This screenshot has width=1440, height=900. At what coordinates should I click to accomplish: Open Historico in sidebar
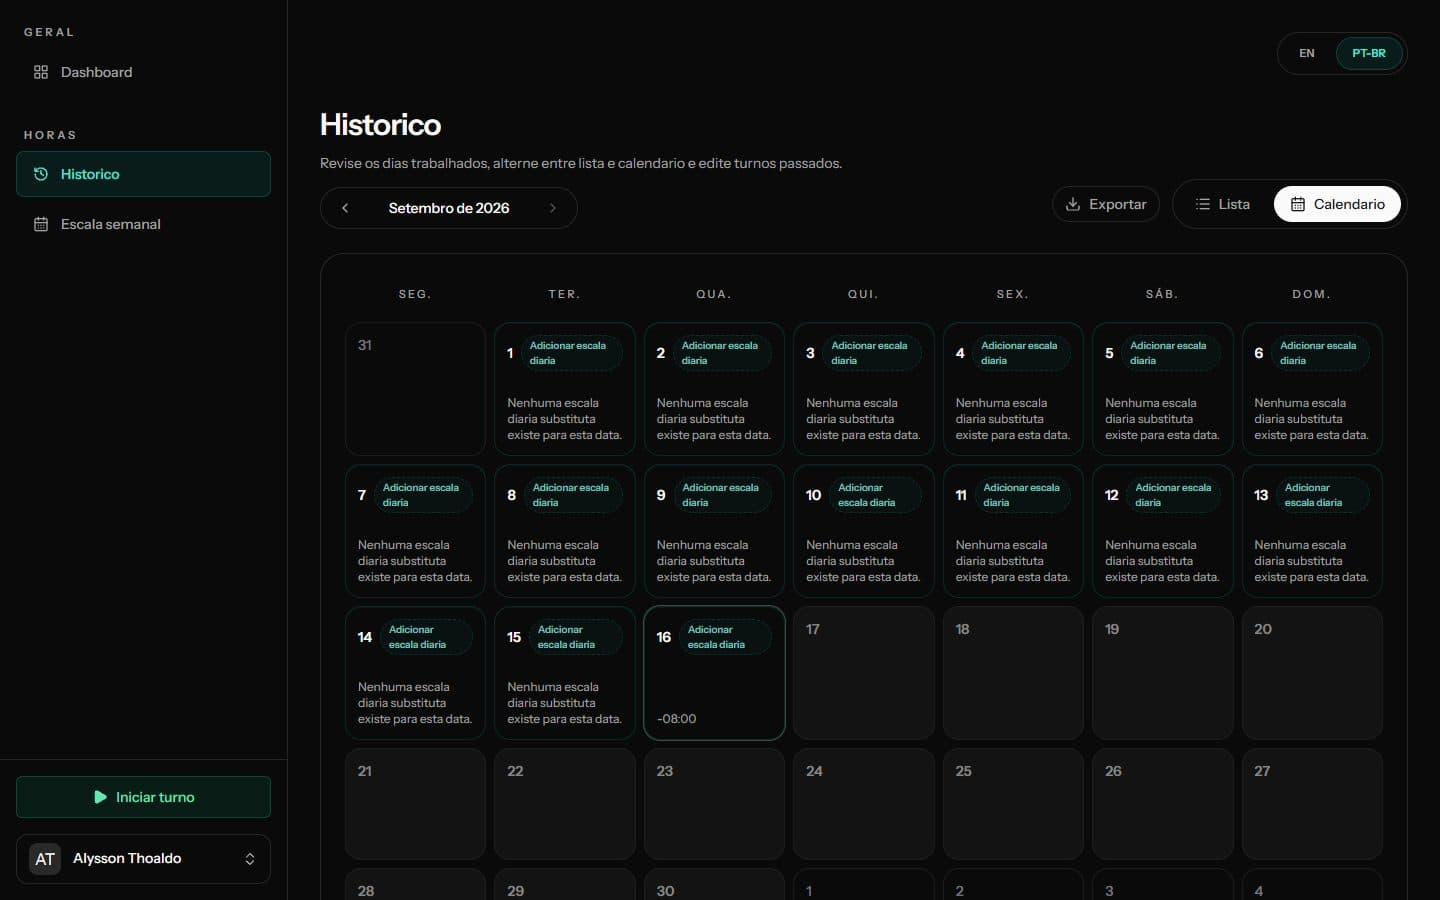[x=143, y=174]
